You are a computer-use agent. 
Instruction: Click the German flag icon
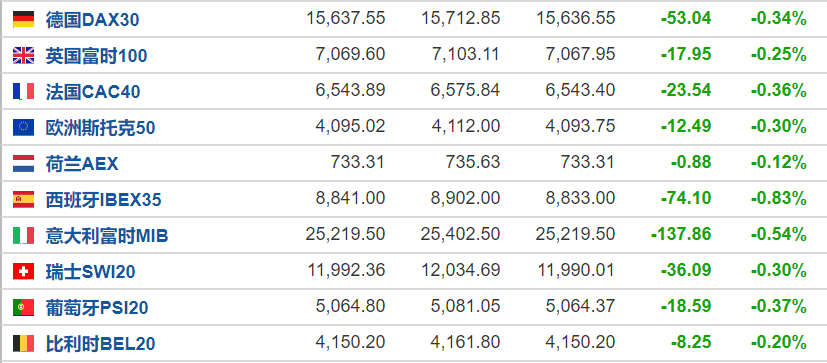(x=23, y=20)
